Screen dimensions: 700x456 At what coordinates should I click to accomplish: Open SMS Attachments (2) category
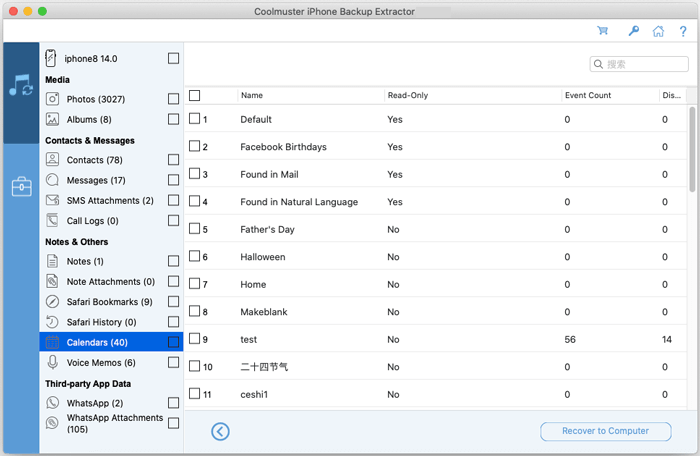(110, 201)
